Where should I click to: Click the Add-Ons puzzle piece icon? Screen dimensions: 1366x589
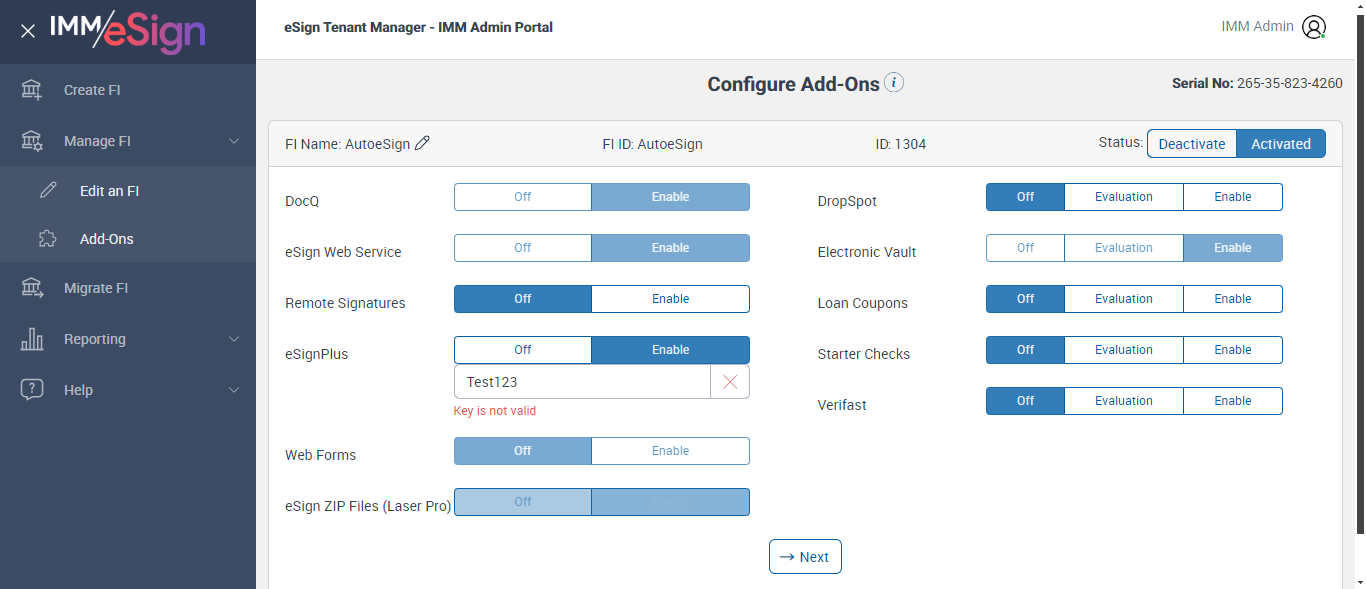point(48,239)
